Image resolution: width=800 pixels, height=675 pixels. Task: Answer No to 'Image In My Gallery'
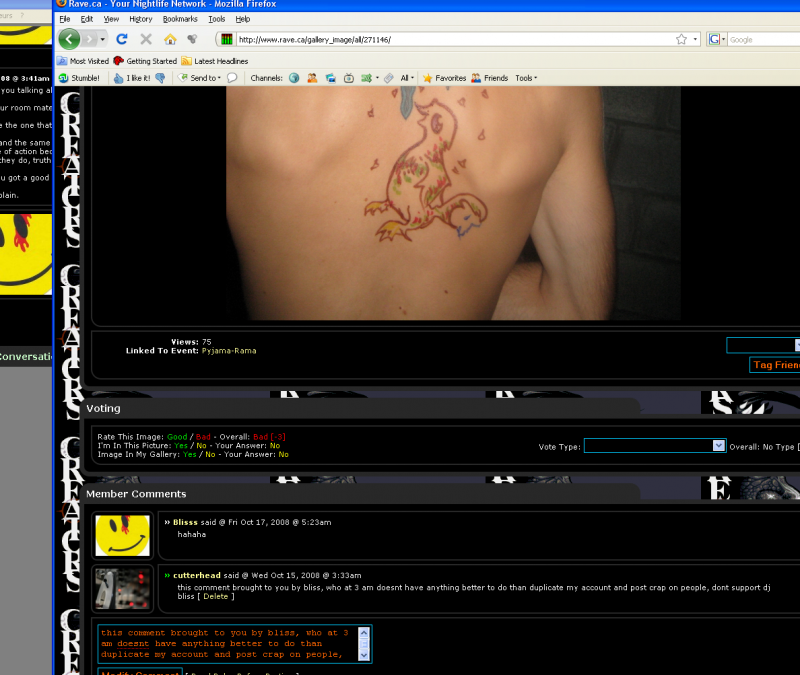tap(210, 454)
